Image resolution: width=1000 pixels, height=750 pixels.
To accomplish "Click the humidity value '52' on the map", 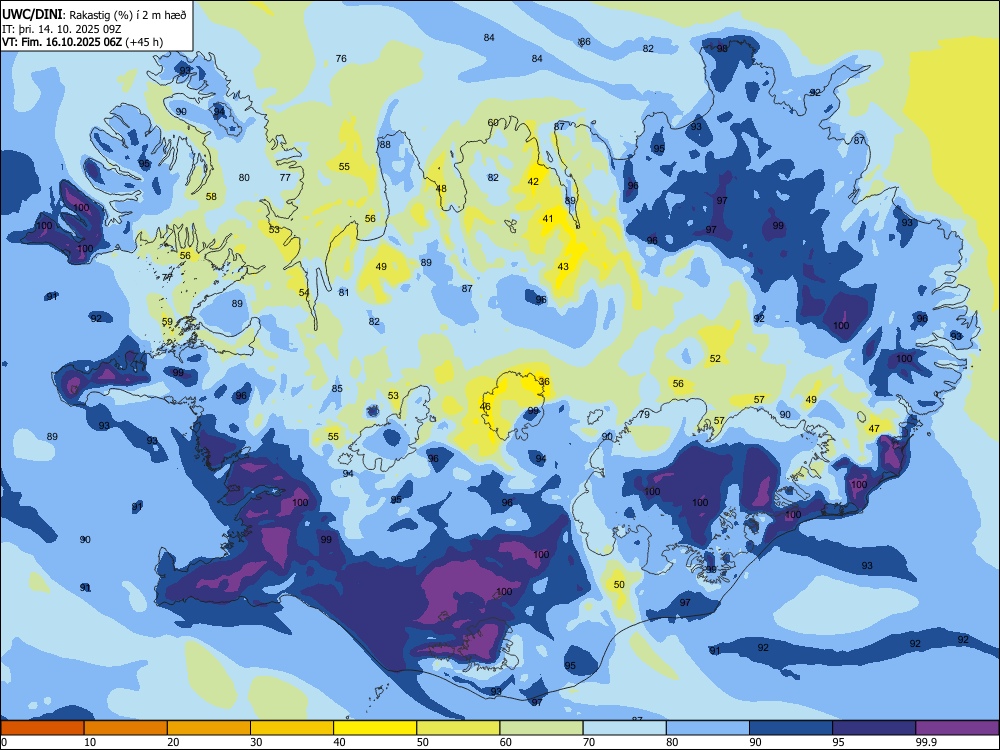I will click(x=716, y=359).
